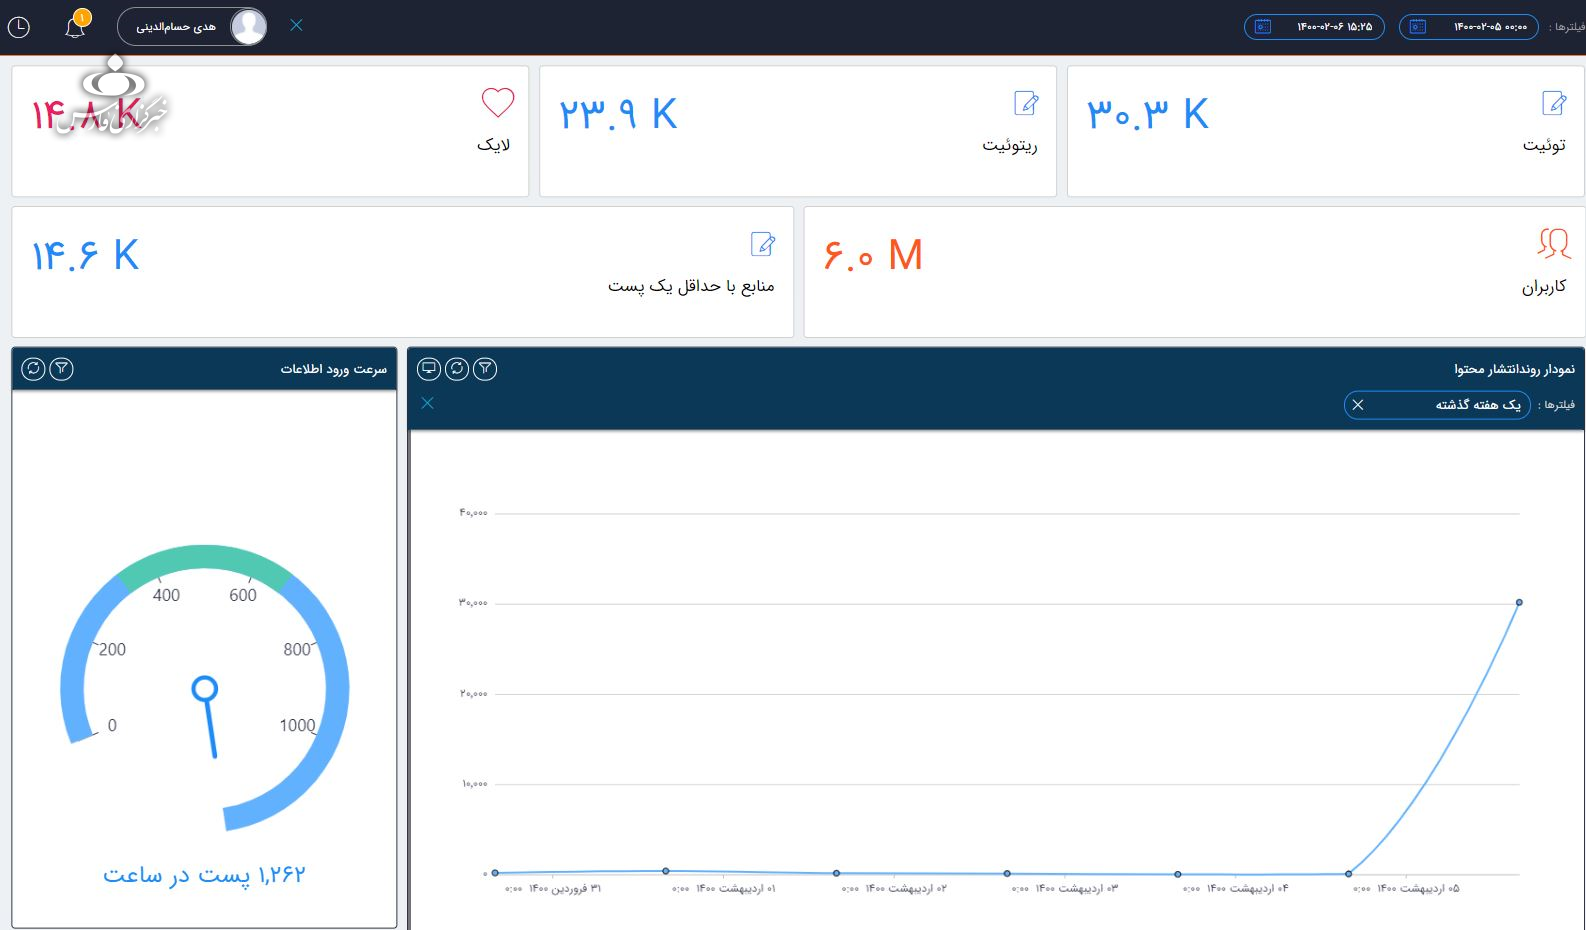
Task: Open the notifications bell
Action: (75, 27)
